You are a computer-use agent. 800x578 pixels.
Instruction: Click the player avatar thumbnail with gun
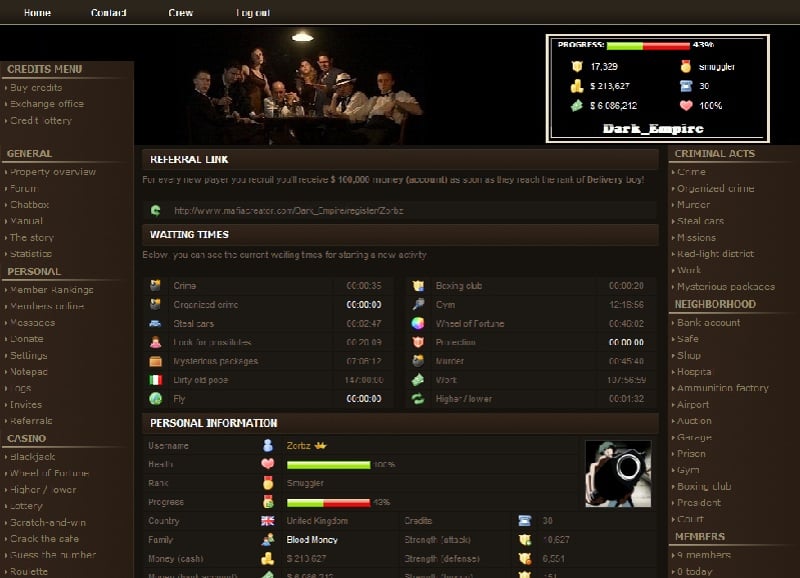[619, 472]
